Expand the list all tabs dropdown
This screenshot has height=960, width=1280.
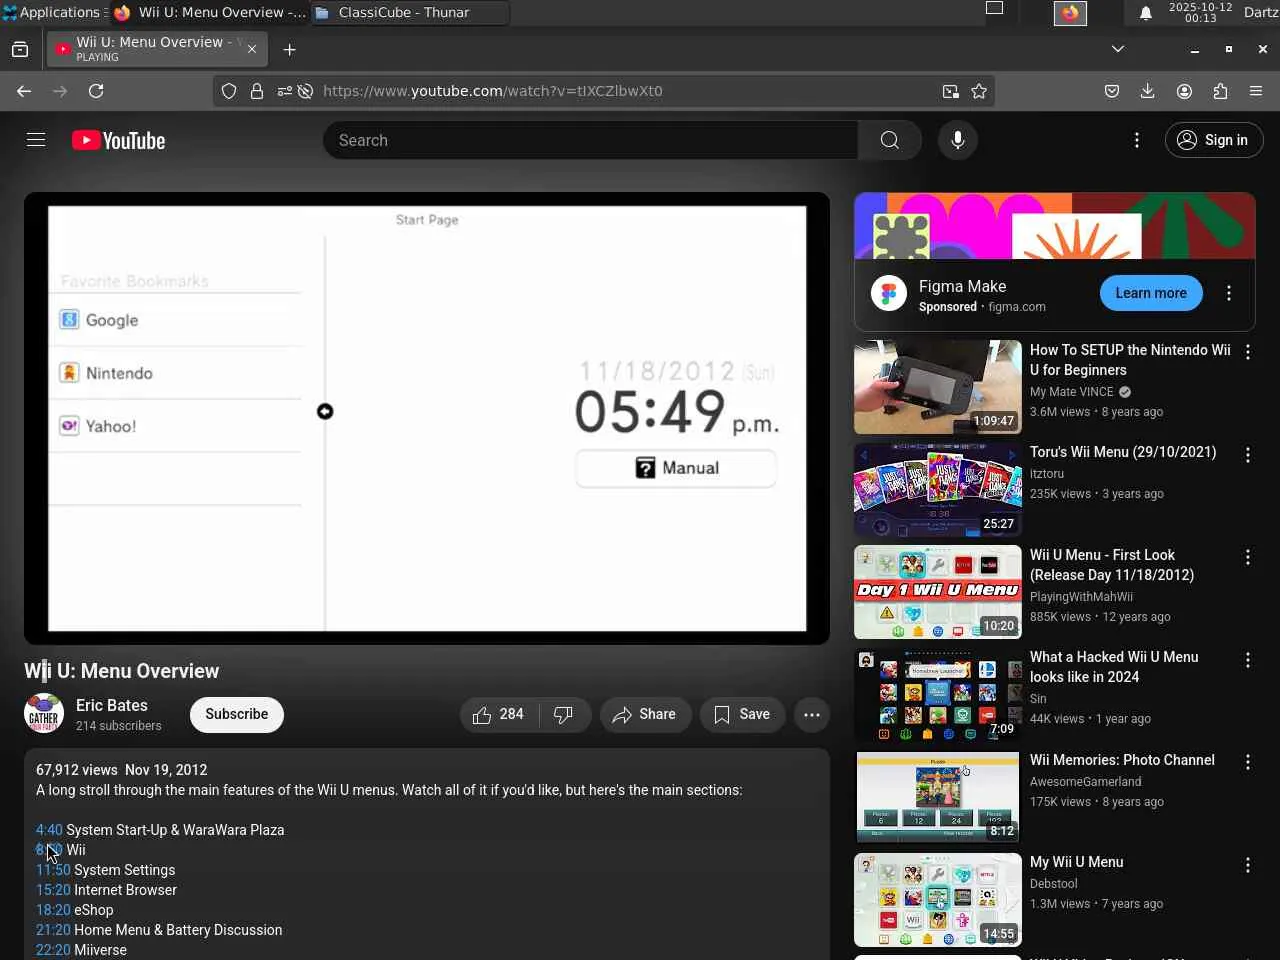[x=1118, y=49]
